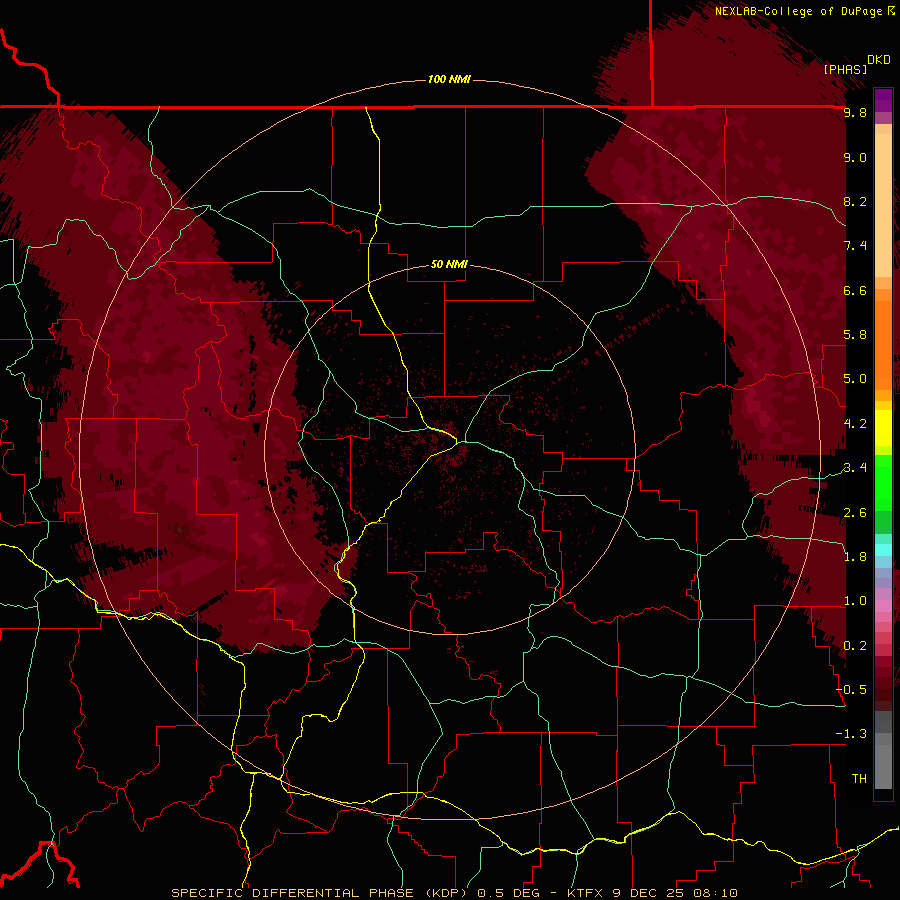The width and height of the screenshot is (900, 900).
Task: Click the NEXLAB-College of DuPage watermark text
Action: click(804, 11)
